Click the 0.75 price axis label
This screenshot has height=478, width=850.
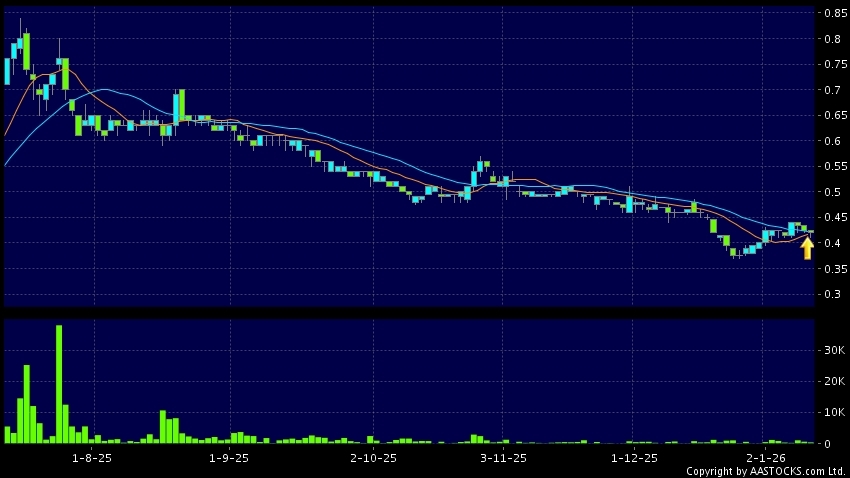pos(835,65)
